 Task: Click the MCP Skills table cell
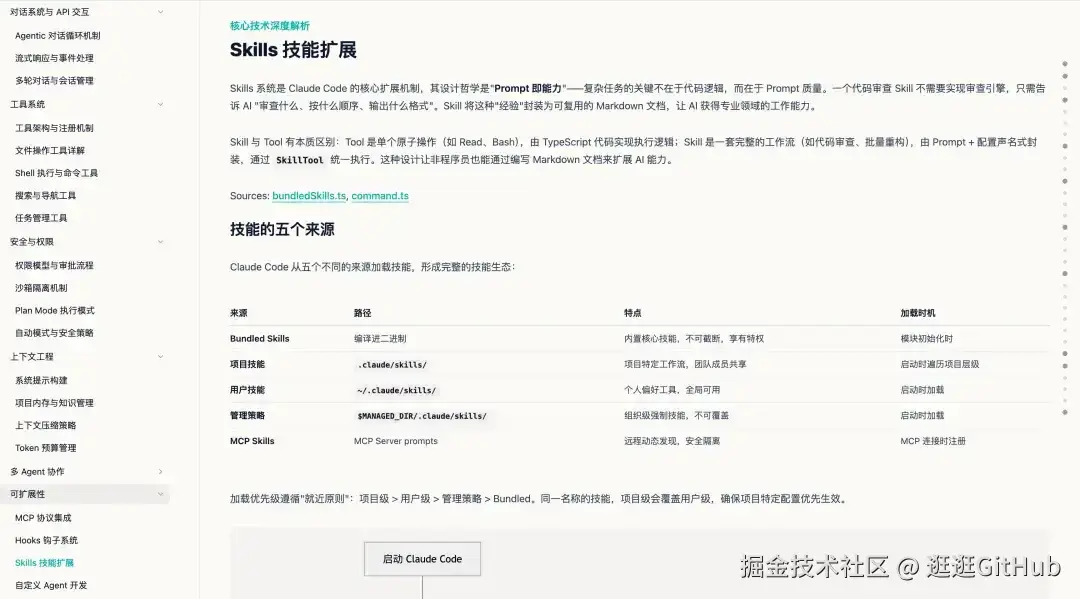(252, 441)
